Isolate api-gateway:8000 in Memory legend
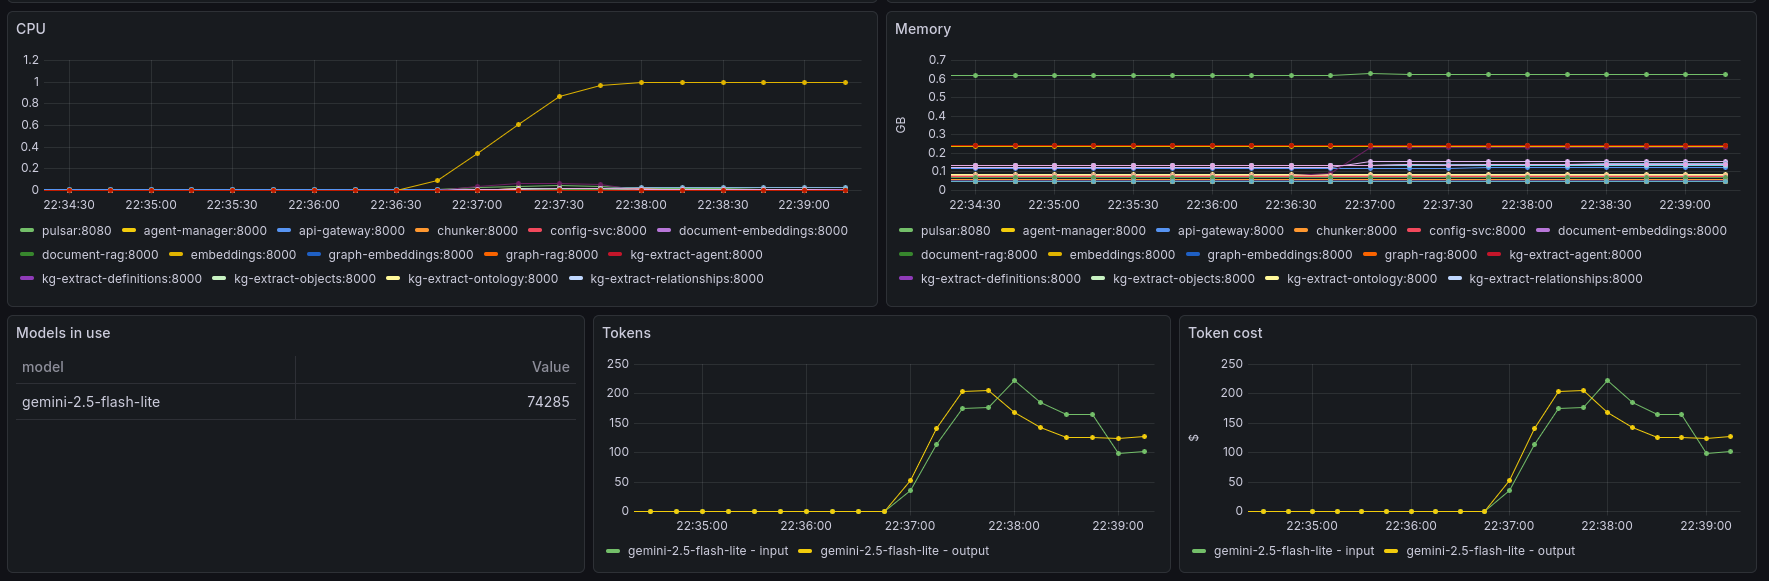The width and height of the screenshot is (1769, 581). click(1231, 231)
